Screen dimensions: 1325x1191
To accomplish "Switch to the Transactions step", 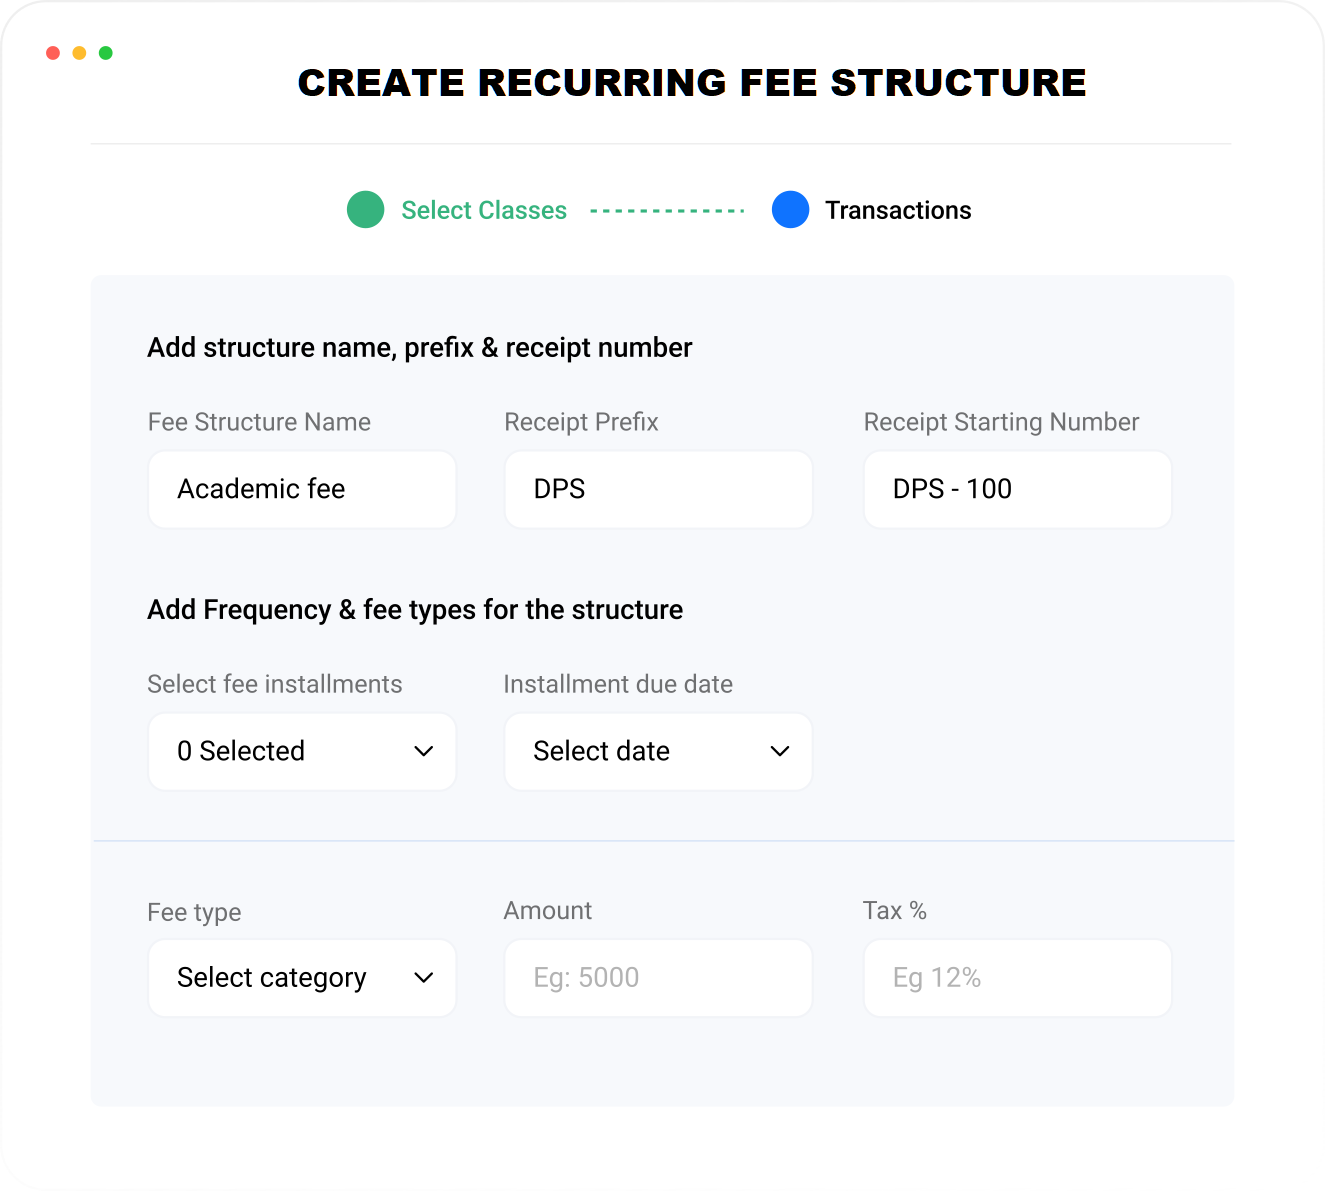I will (x=897, y=210).
